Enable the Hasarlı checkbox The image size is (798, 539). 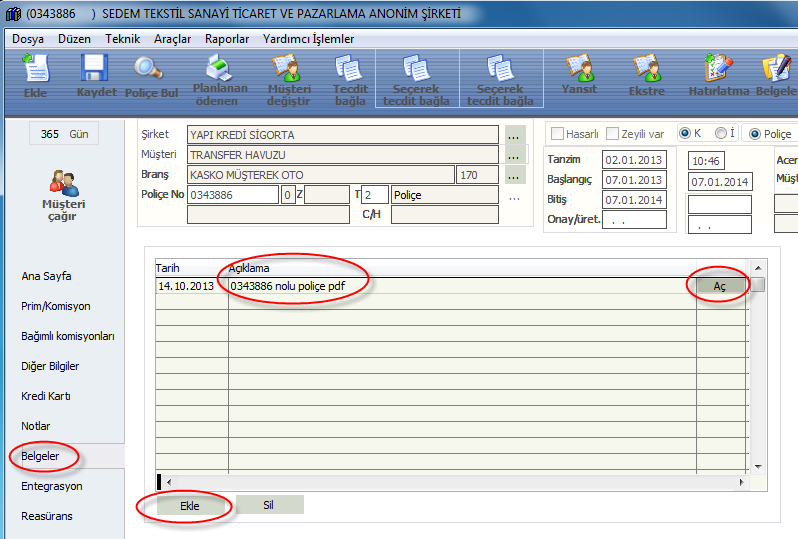(x=558, y=134)
